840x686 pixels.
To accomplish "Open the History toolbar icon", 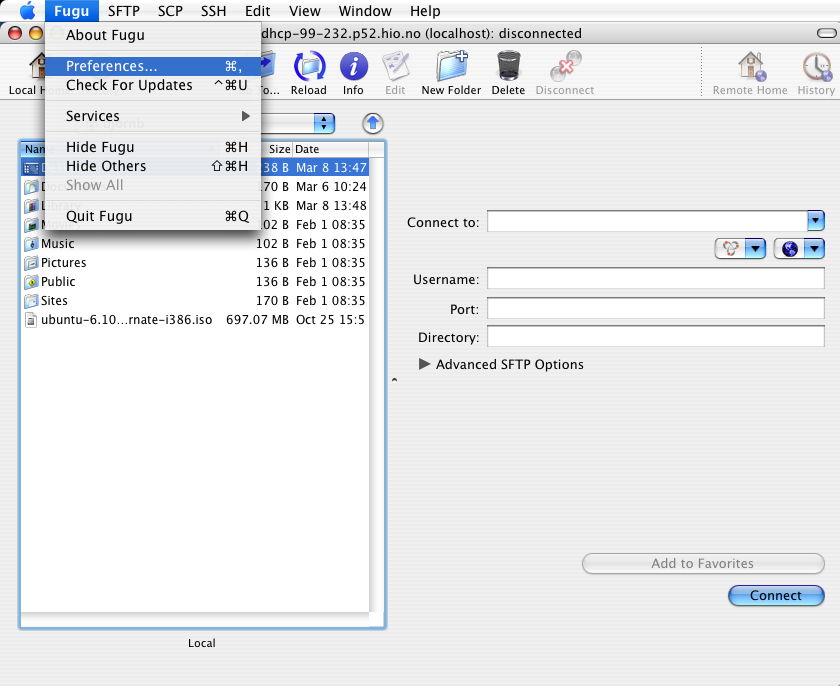I will point(816,66).
